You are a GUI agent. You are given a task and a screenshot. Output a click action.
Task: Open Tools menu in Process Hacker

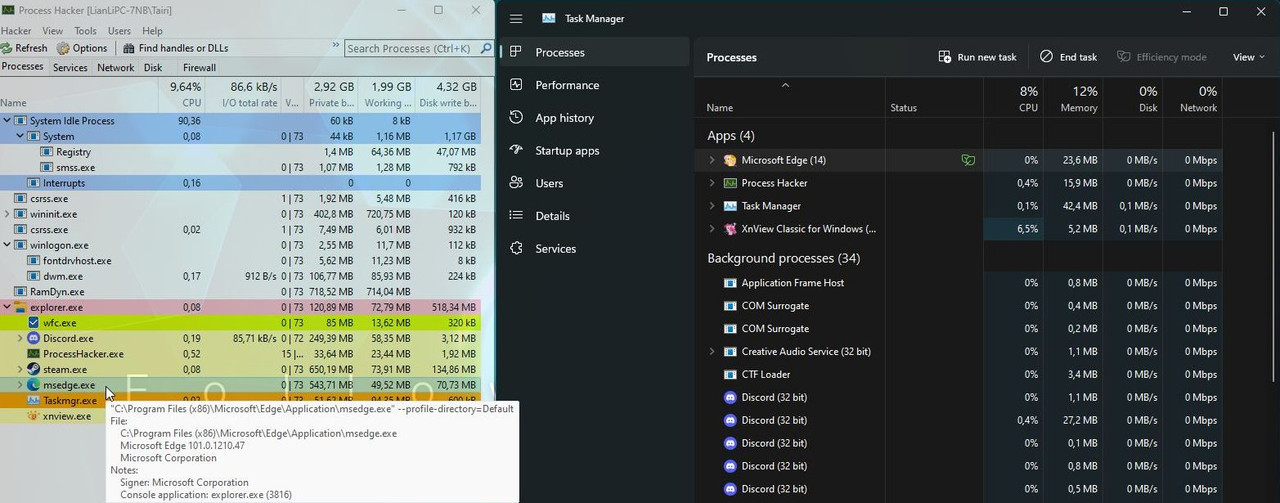(85, 31)
